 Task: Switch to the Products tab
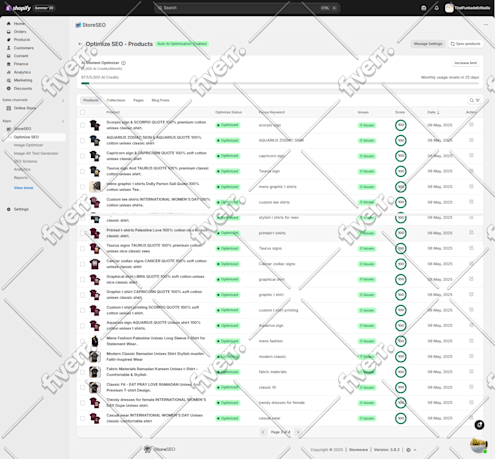pos(91,100)
